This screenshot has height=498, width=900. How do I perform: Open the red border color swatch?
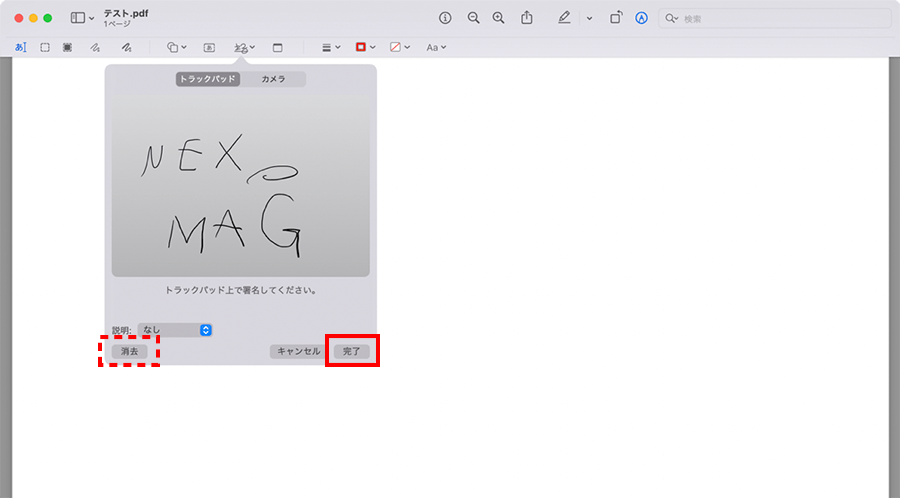[x=365, y=47]
